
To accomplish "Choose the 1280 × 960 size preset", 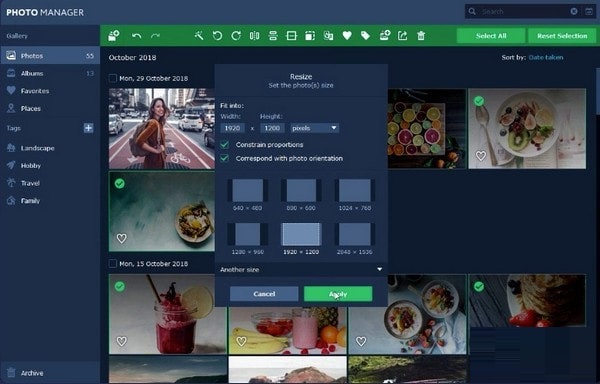I will (248, 239).
